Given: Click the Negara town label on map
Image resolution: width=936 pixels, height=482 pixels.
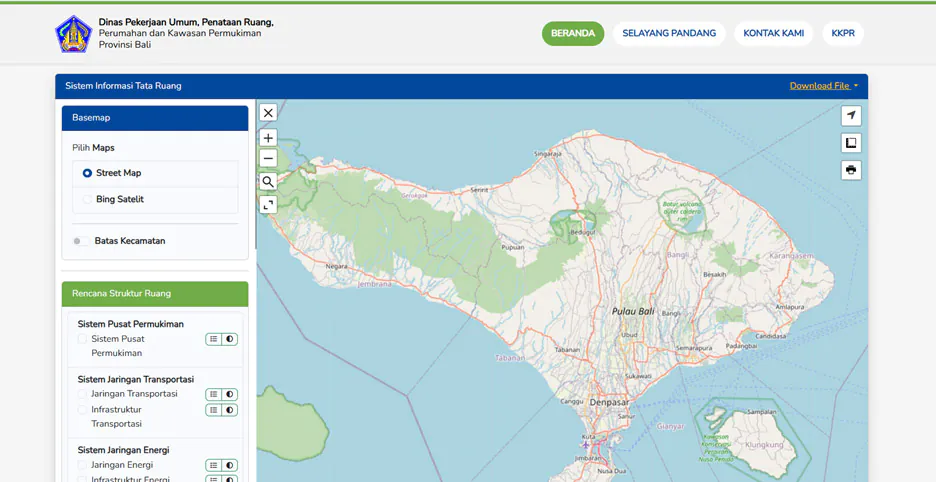Looking at the screenshot, I should 336,266.
